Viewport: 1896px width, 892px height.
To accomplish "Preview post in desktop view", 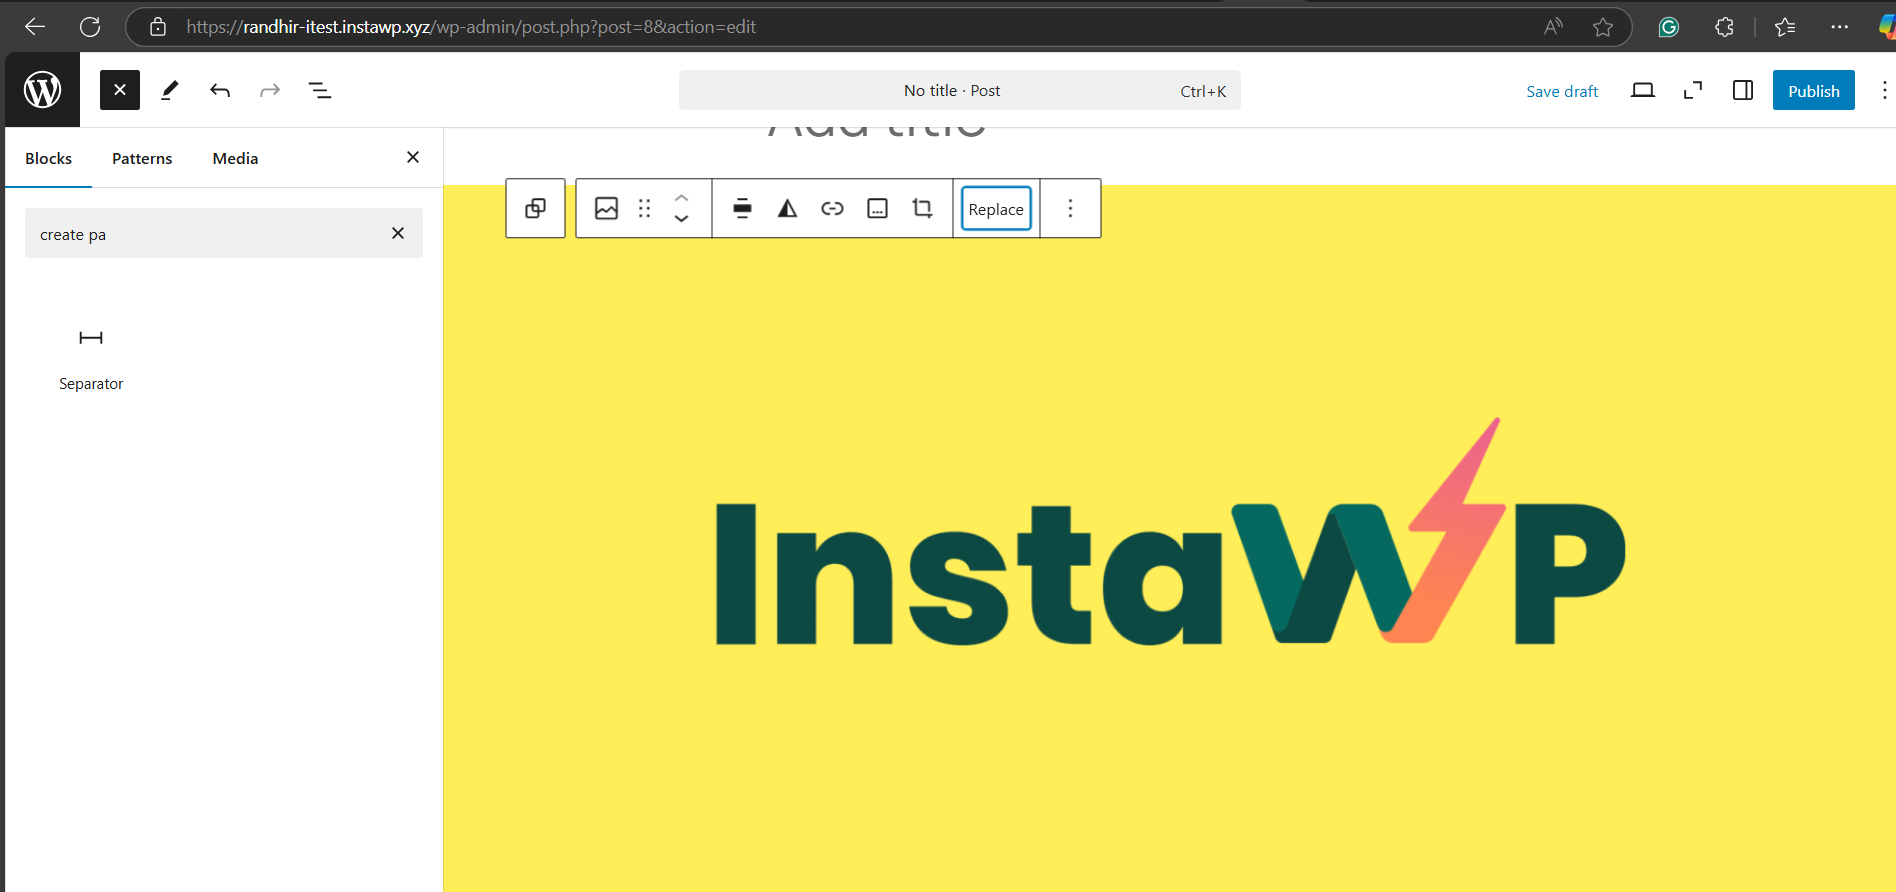I will point(1643,90).
